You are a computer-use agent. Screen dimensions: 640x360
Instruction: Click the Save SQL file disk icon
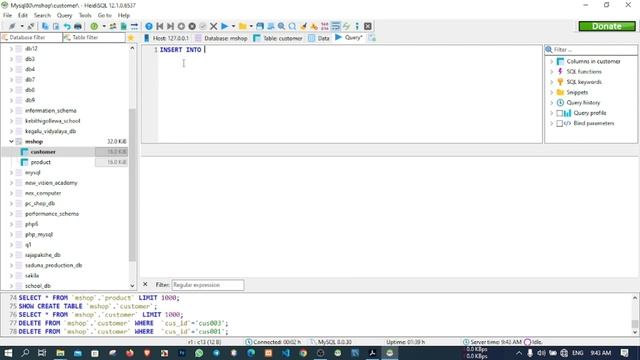coord(260,26)
